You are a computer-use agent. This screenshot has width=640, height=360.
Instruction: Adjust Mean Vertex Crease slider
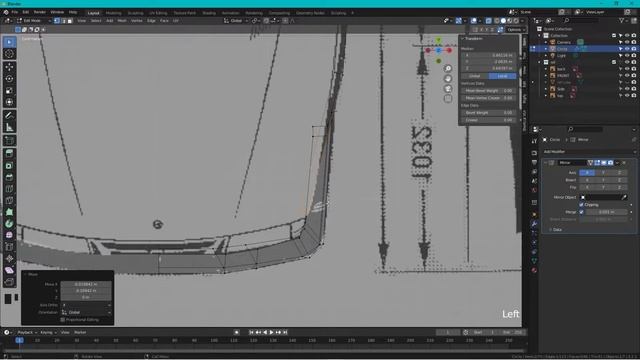488,98
